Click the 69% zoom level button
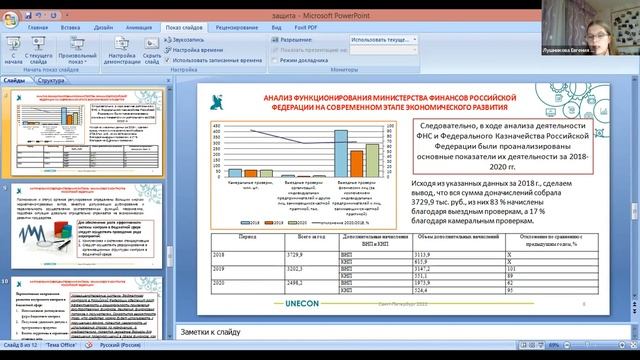The width and height of the screenshot is (640, 360). click(x=553, y=345)
